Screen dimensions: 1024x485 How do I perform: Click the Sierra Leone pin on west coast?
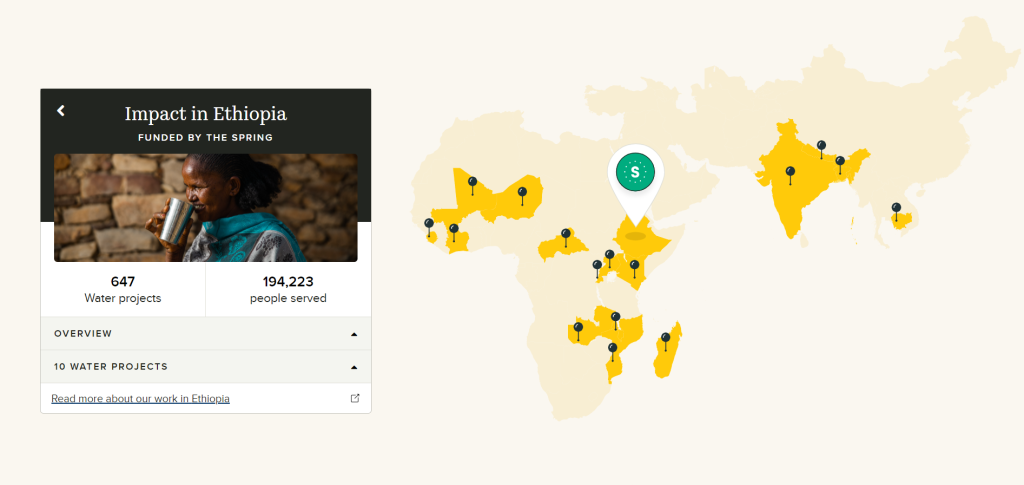click(x=429, y=226)
